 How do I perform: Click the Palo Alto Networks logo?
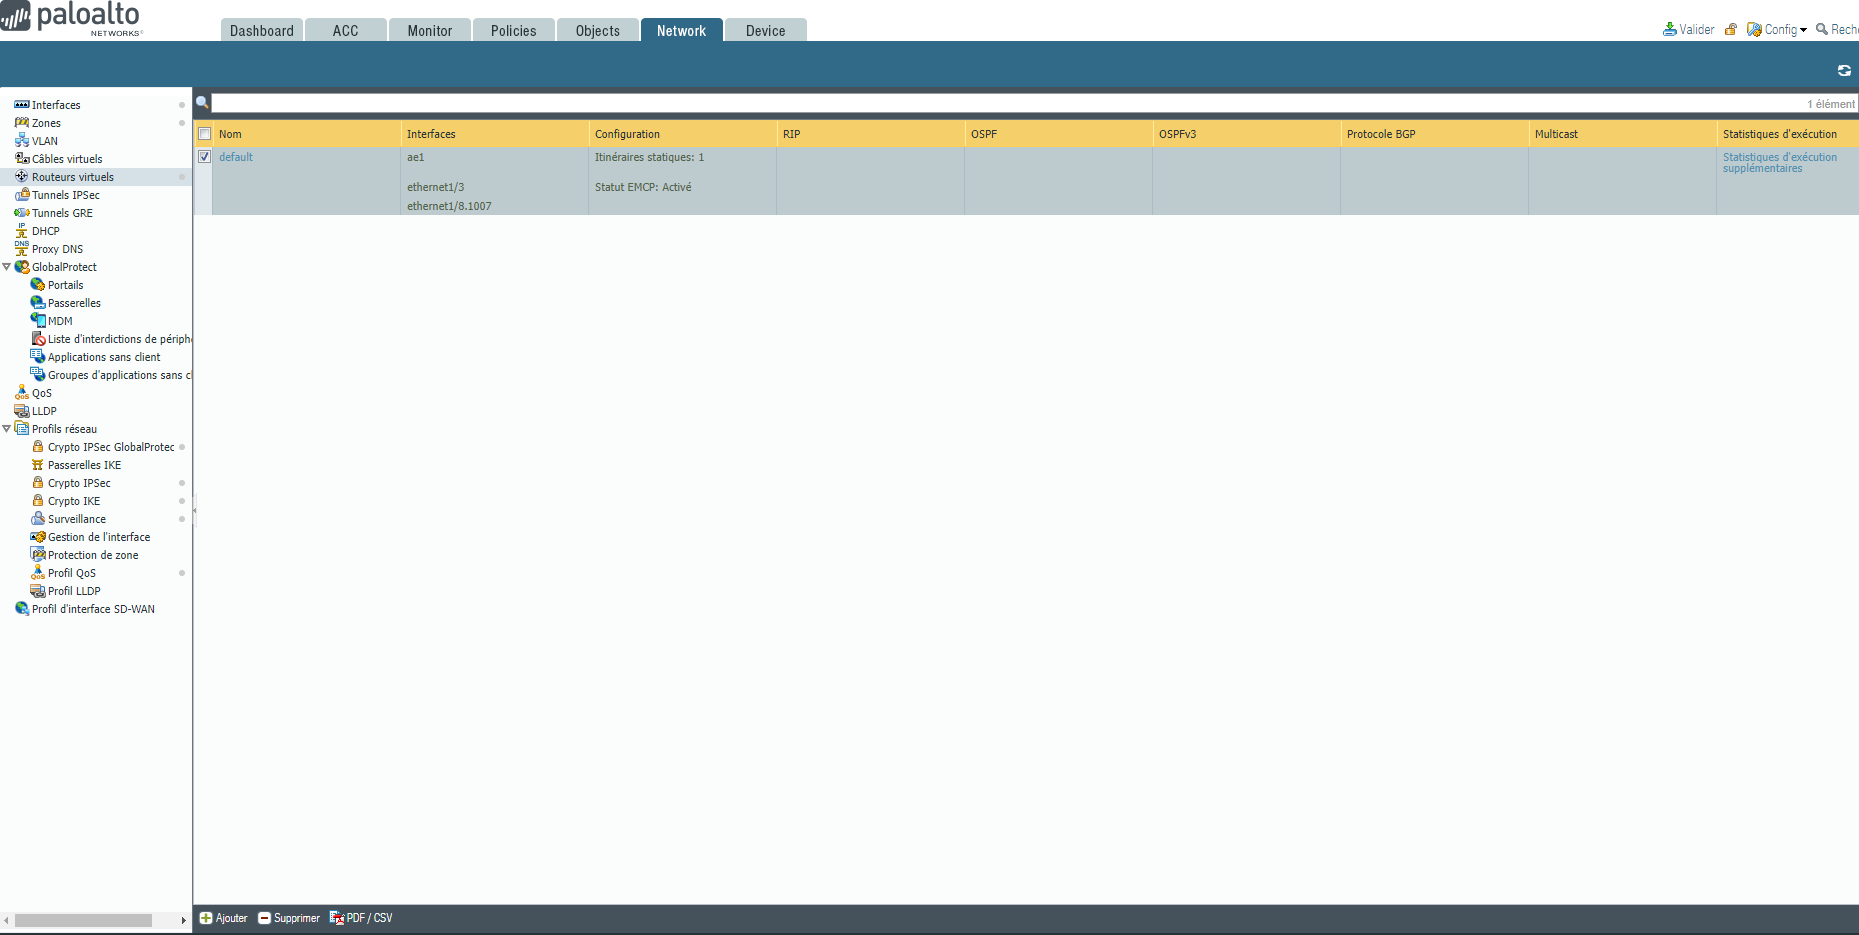click(72, 18)
